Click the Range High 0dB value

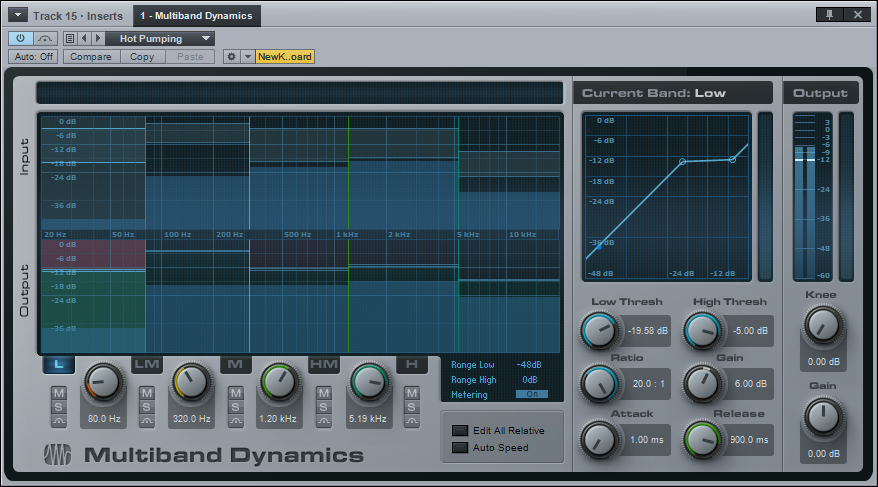(530, 380)
